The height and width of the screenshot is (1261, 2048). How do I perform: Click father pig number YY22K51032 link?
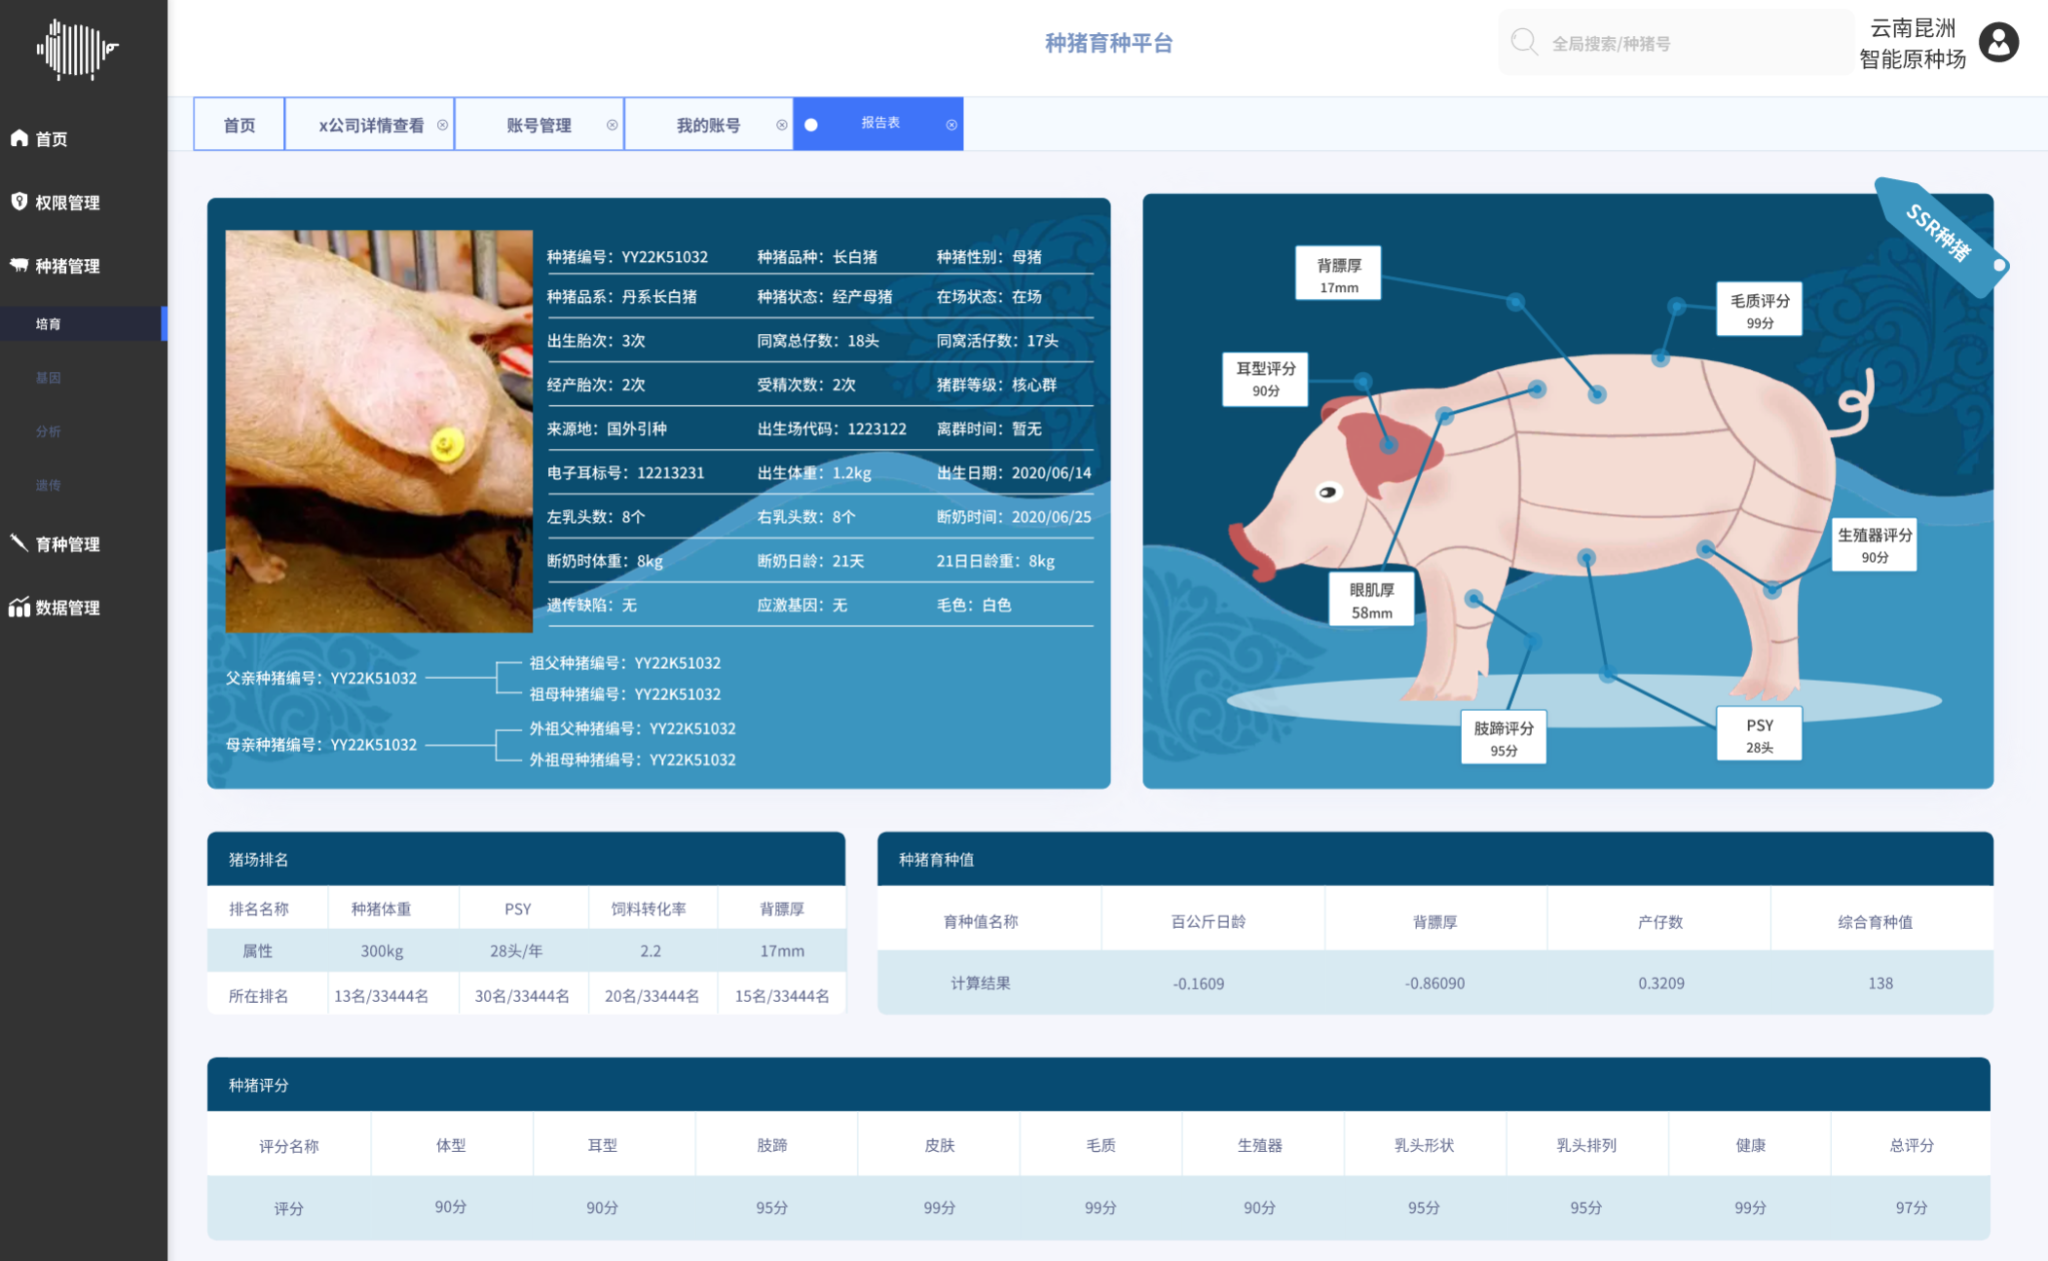[373, 678]
